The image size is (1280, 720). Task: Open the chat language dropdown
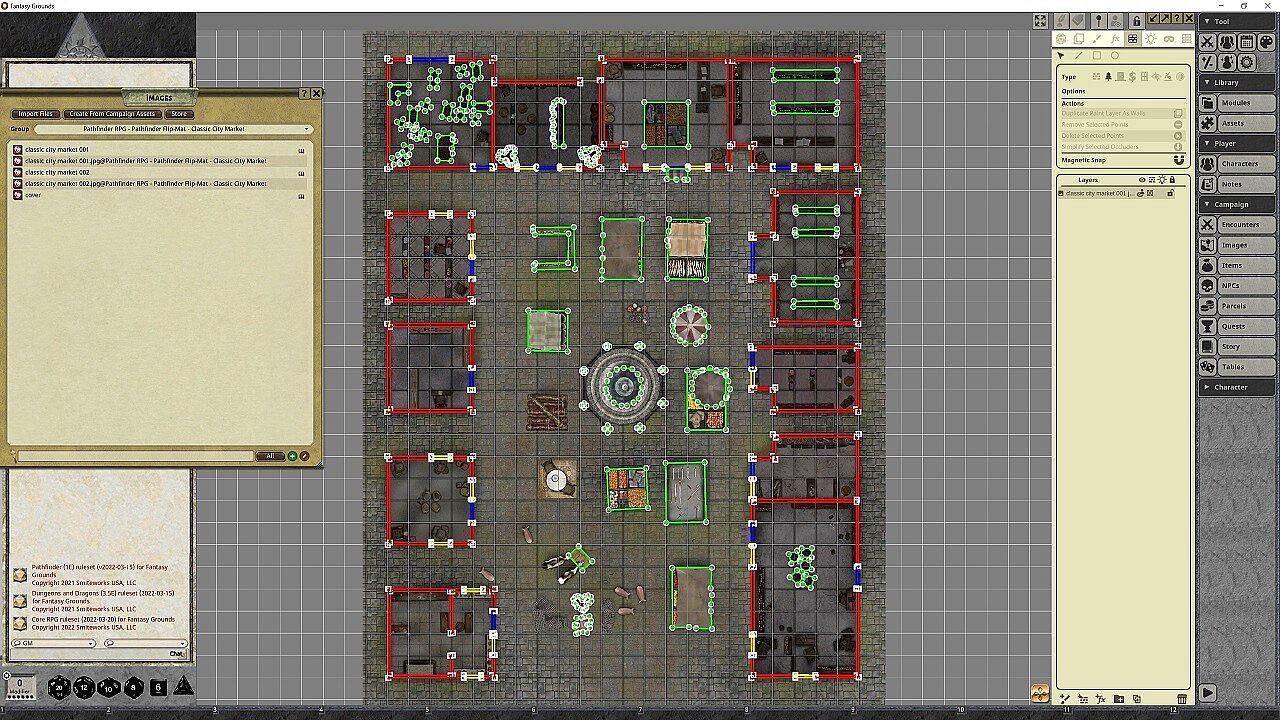click(x=145, y=643)
